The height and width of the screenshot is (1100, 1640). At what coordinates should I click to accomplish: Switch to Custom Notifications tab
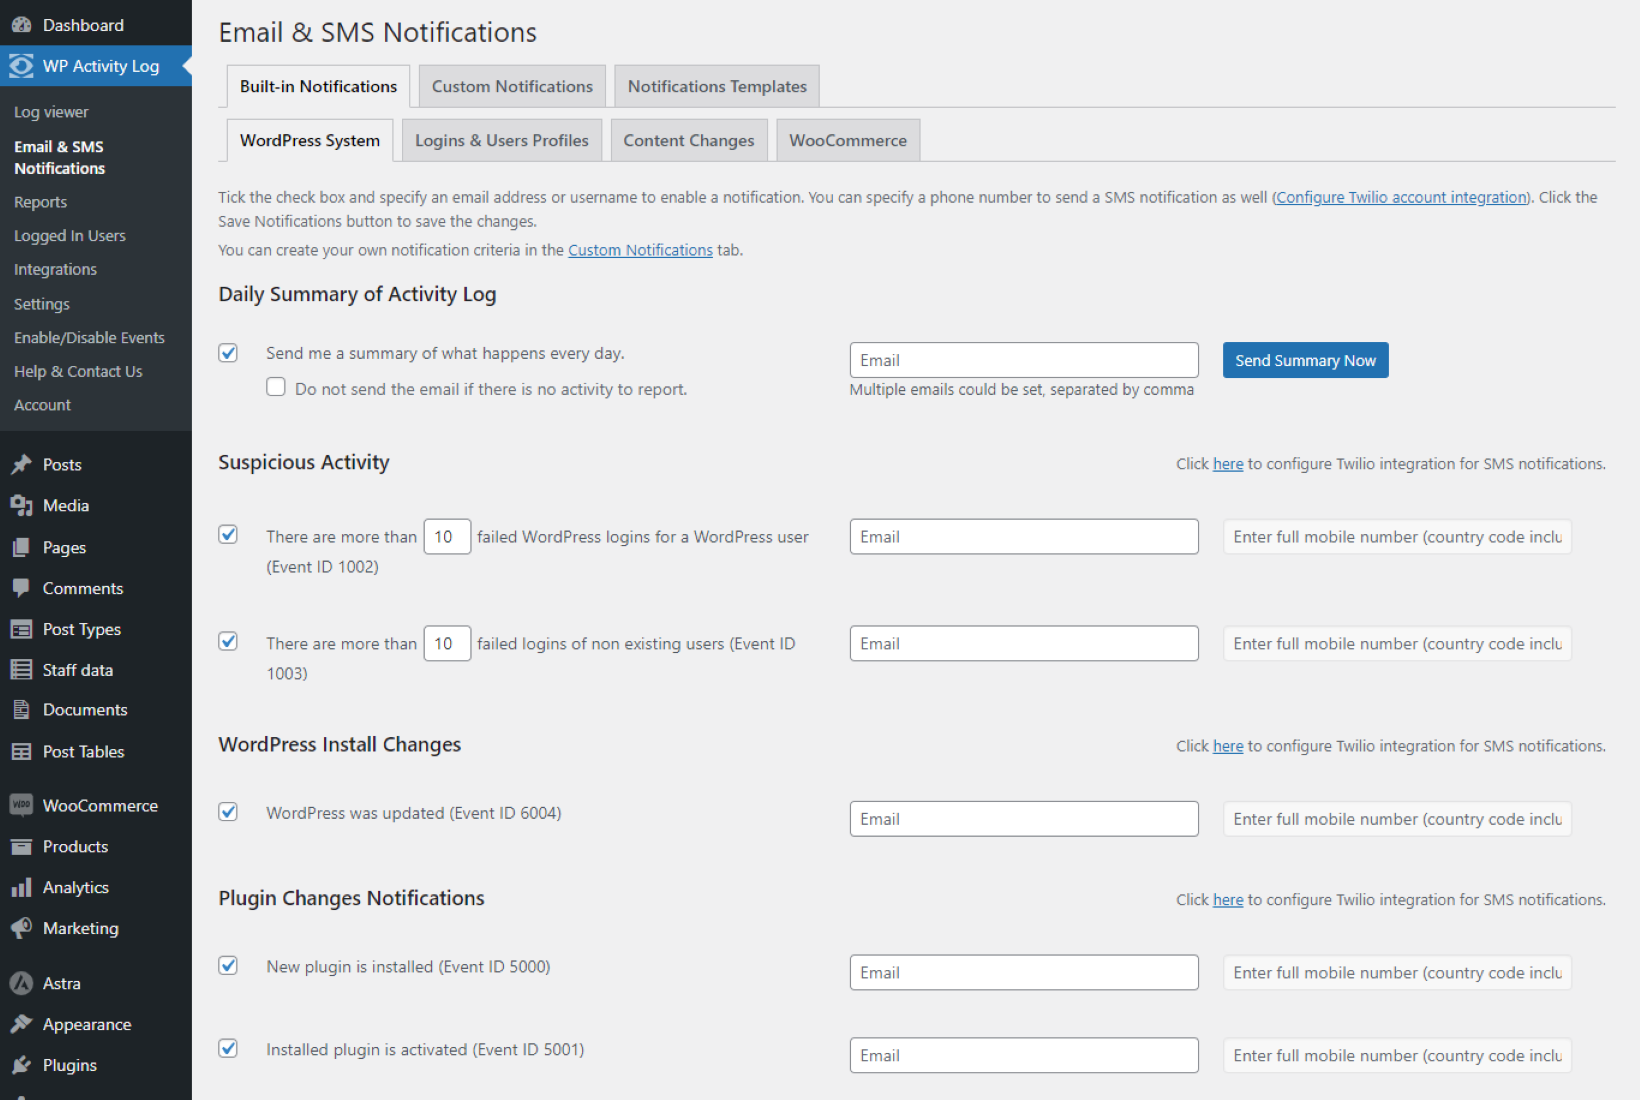(512, 87)
